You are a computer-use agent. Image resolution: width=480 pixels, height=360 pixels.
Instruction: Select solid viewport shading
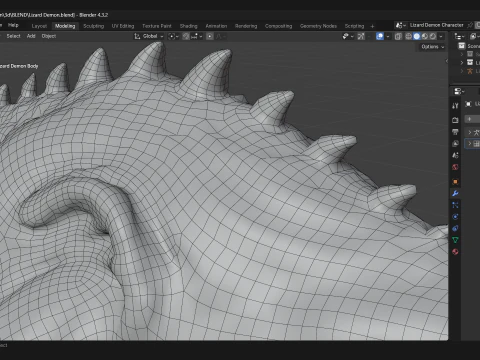click(416, 36)
